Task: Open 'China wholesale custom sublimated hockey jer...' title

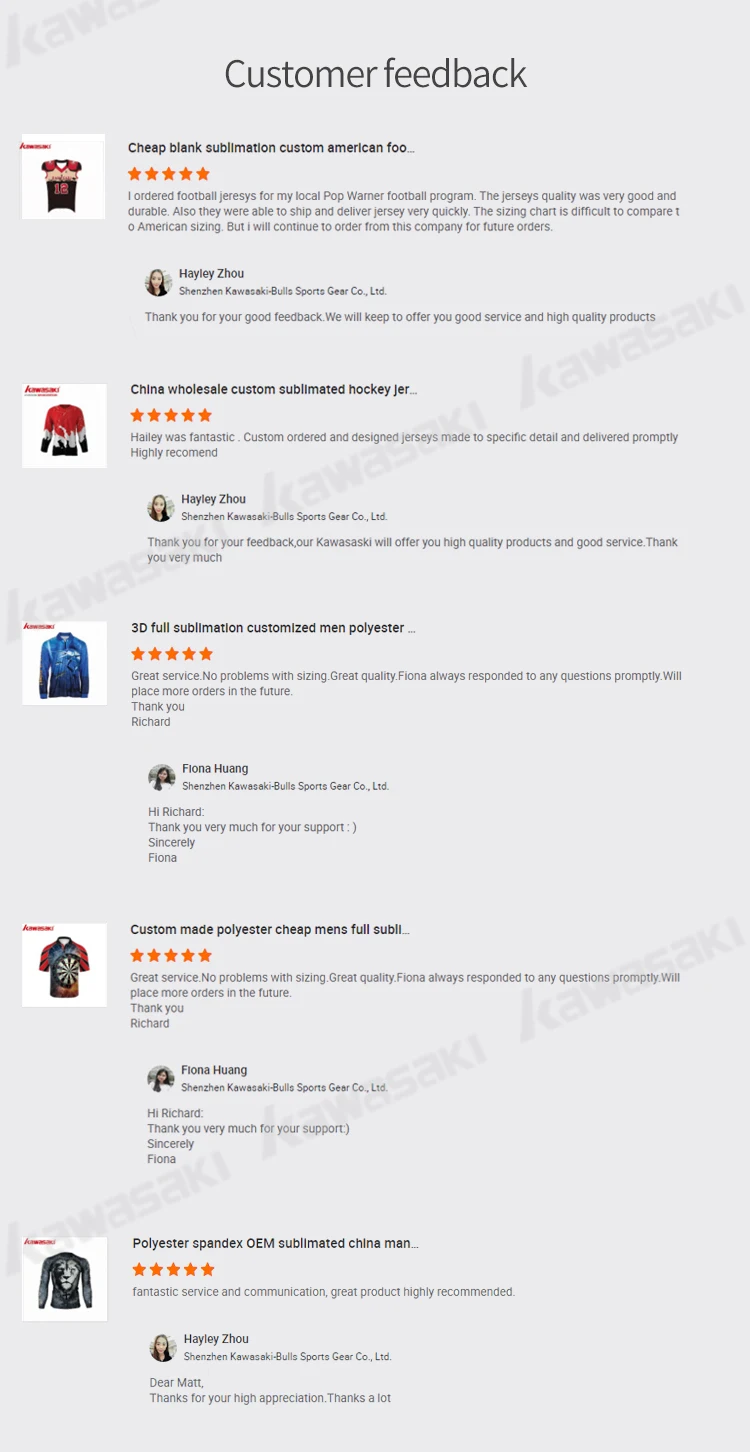Action: pos(274,390)
